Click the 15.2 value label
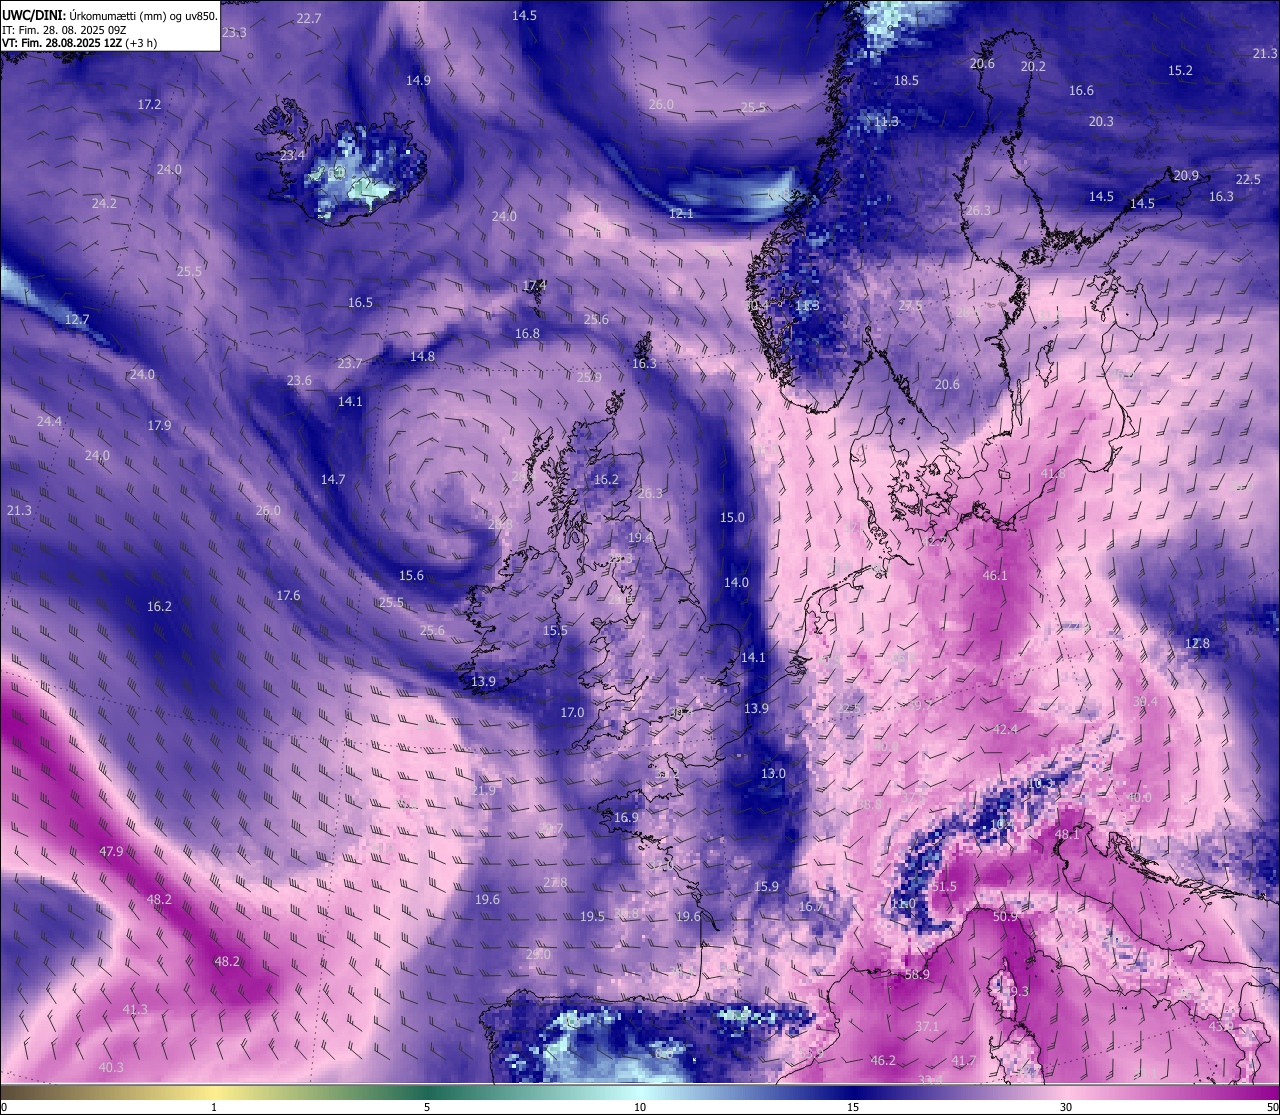Viewport: 1280px width, 1115px height. tap(1180, 71)
